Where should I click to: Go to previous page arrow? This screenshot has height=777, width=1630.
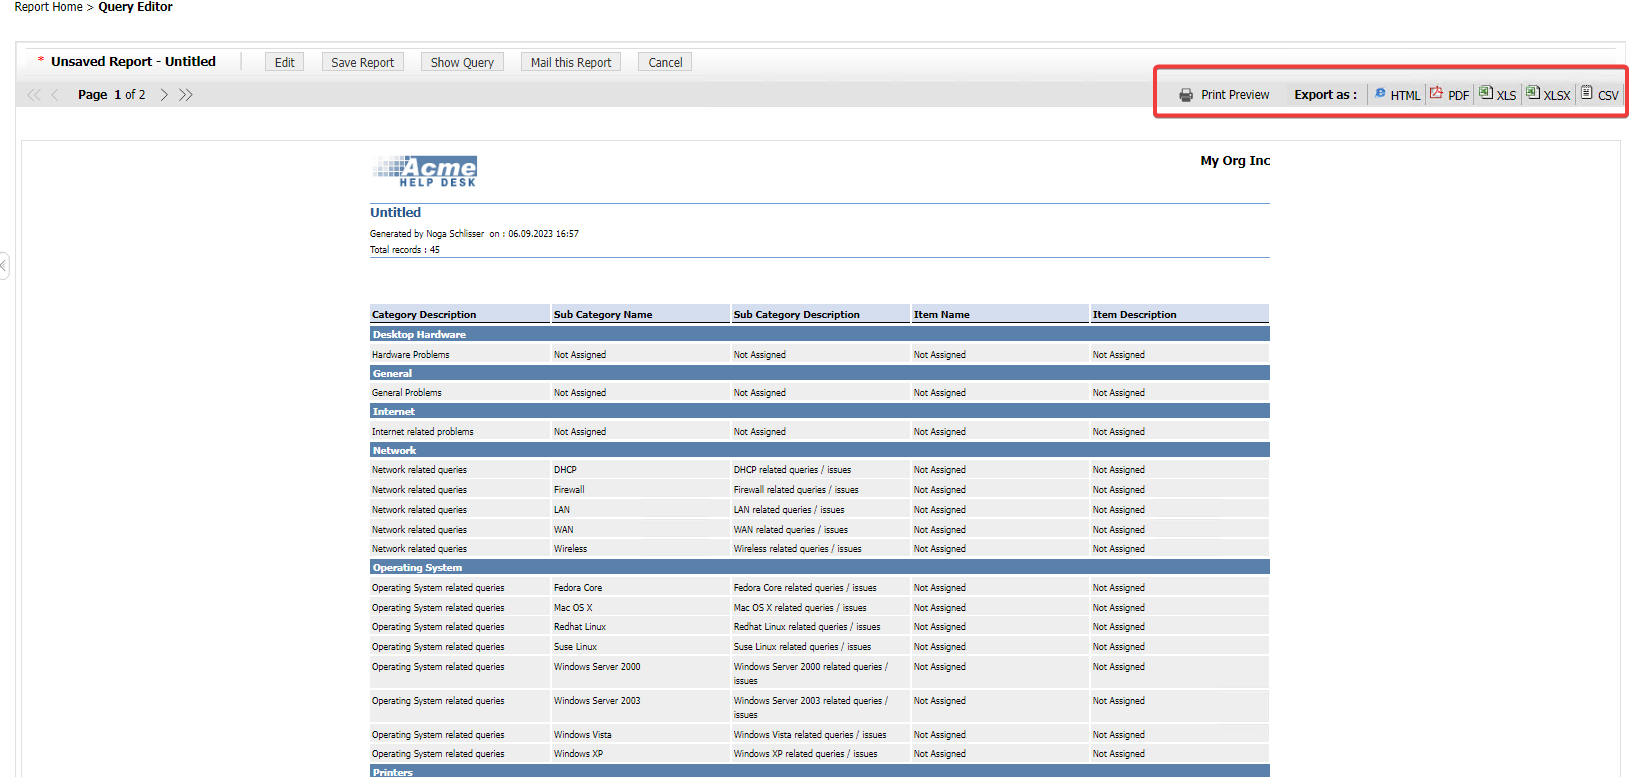[x=55, y=95]
